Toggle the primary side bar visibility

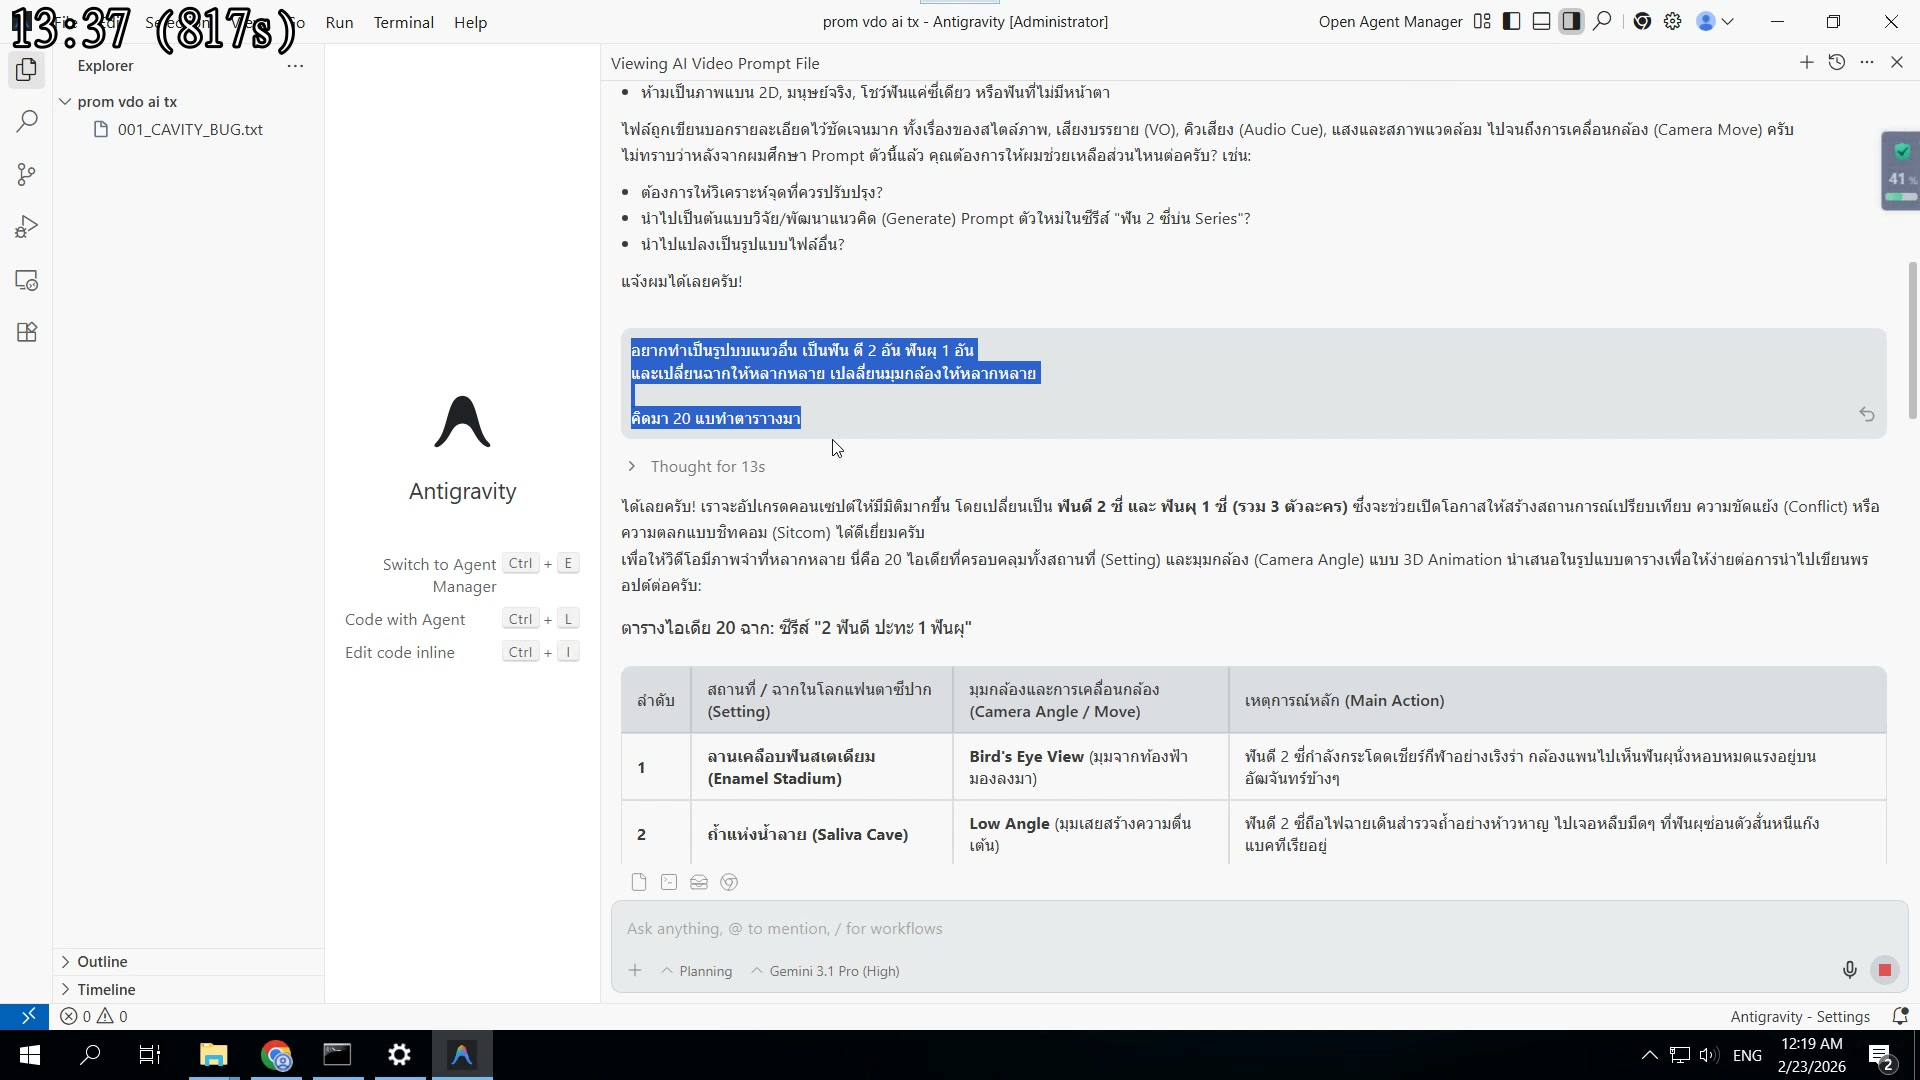(x=1512, y=22)
